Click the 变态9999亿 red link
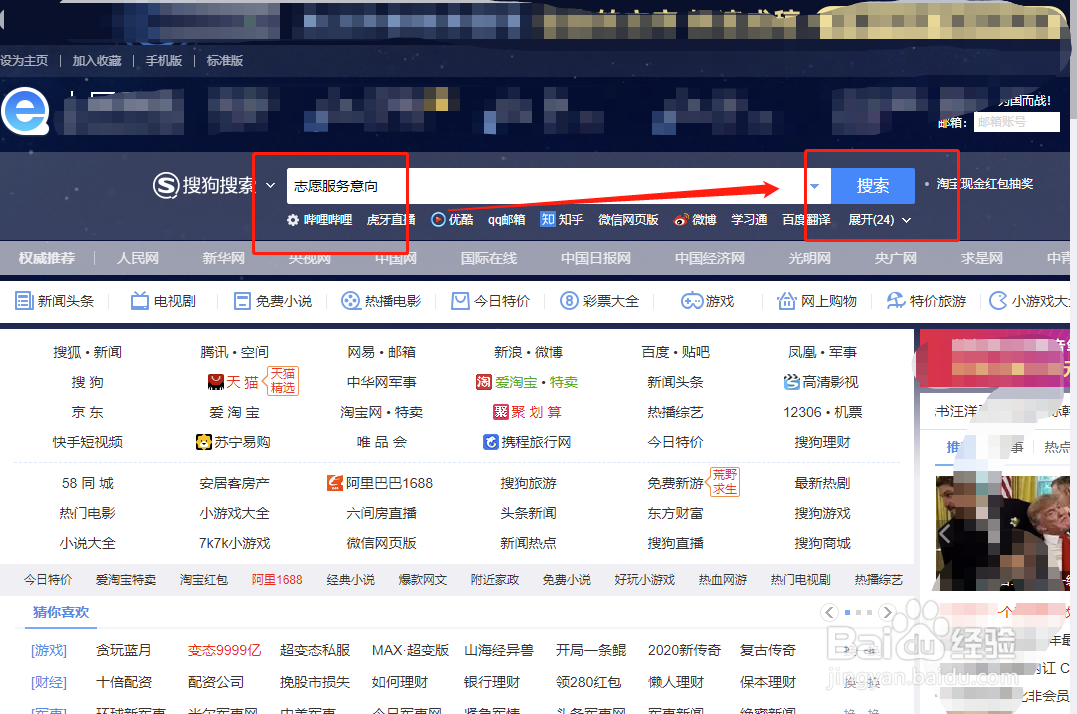1077x714 pixels. click(225, 650)
